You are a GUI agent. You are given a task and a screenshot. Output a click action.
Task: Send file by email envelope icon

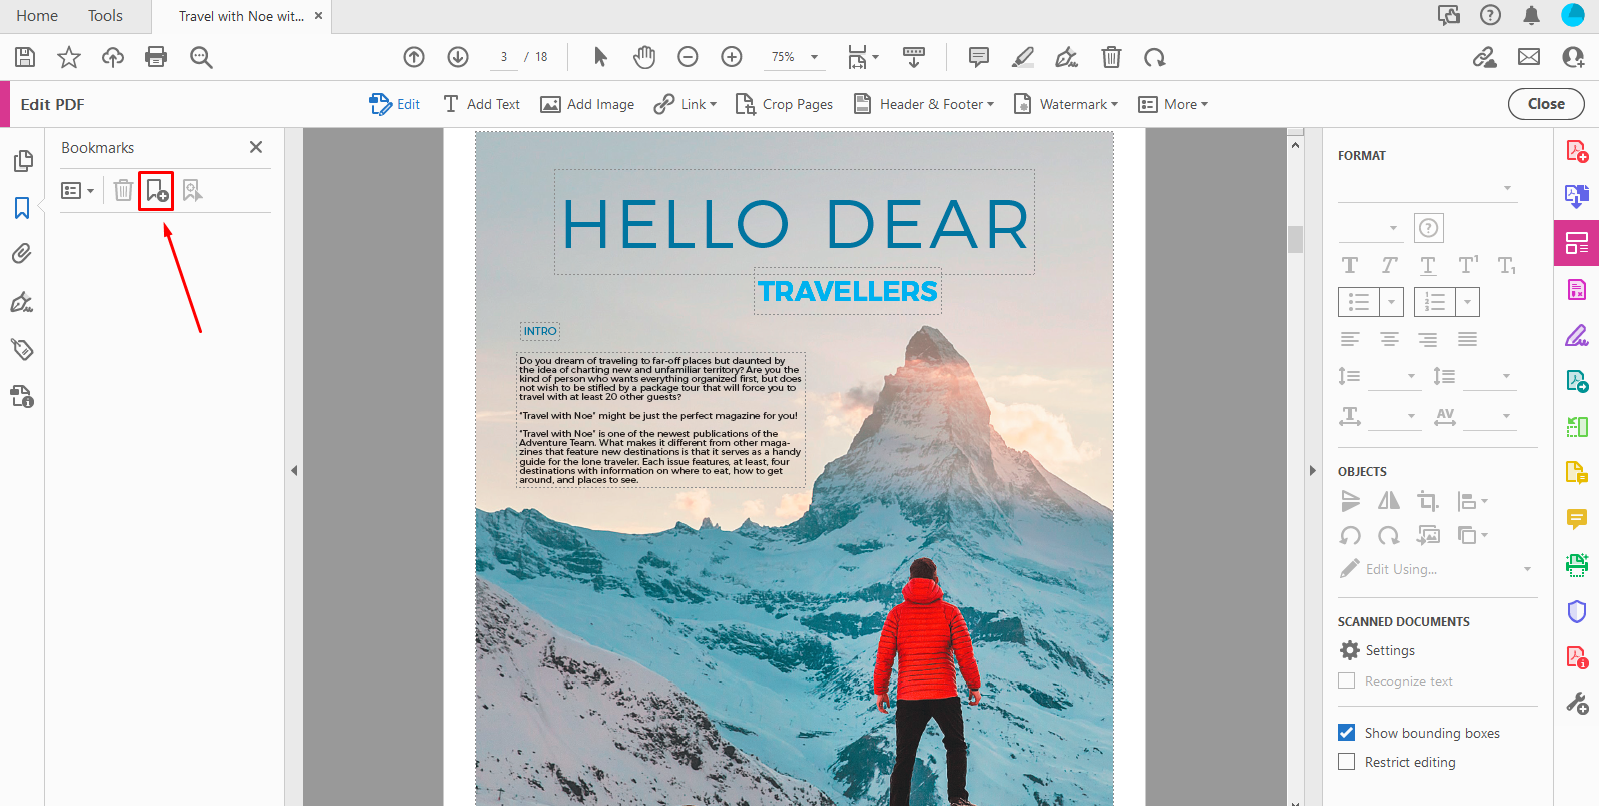point(1529,57)
